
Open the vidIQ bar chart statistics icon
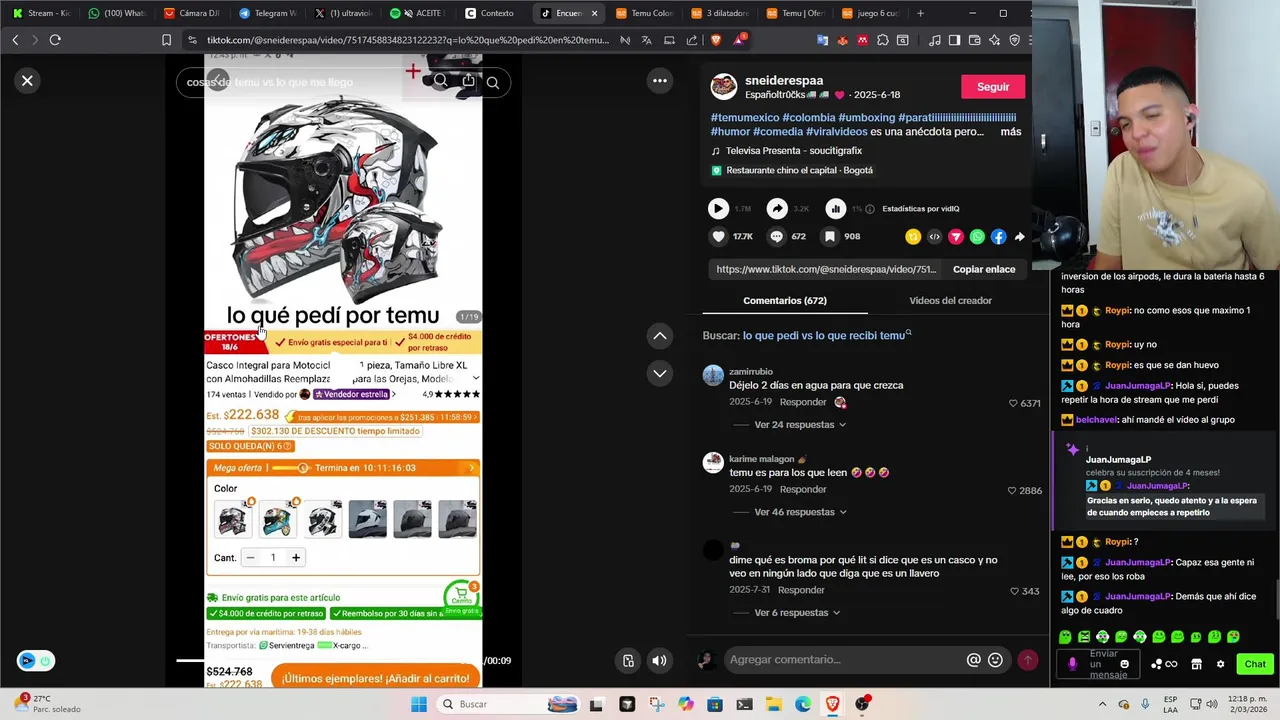[x=835, y=208]
